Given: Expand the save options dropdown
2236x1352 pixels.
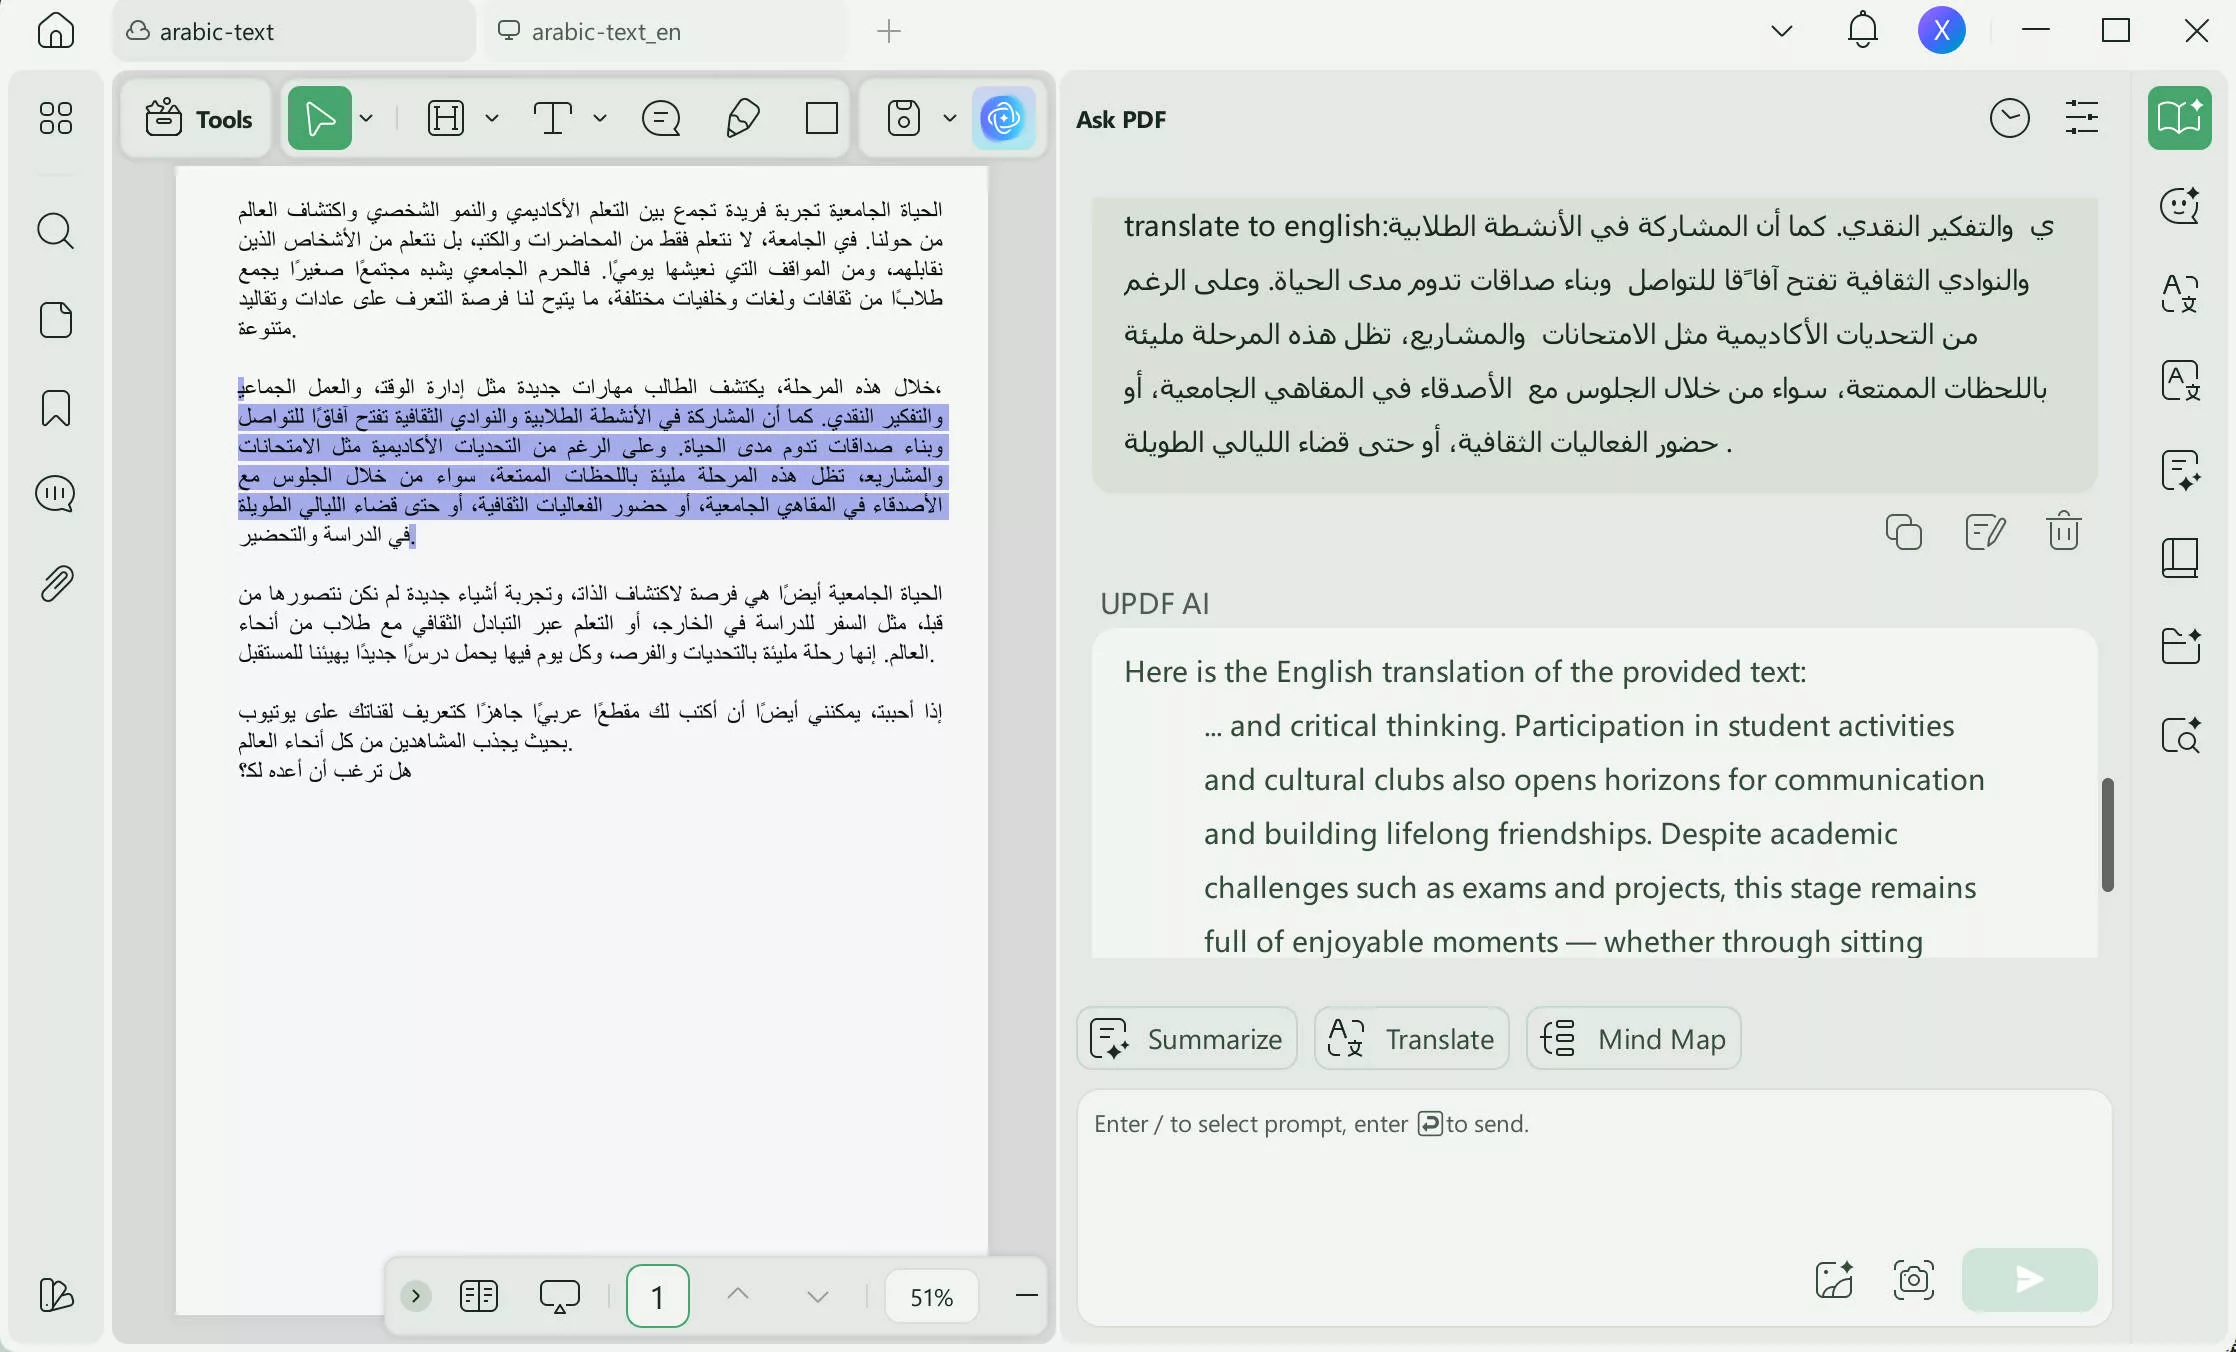Looking at the screenshot, I should [948, 118].
